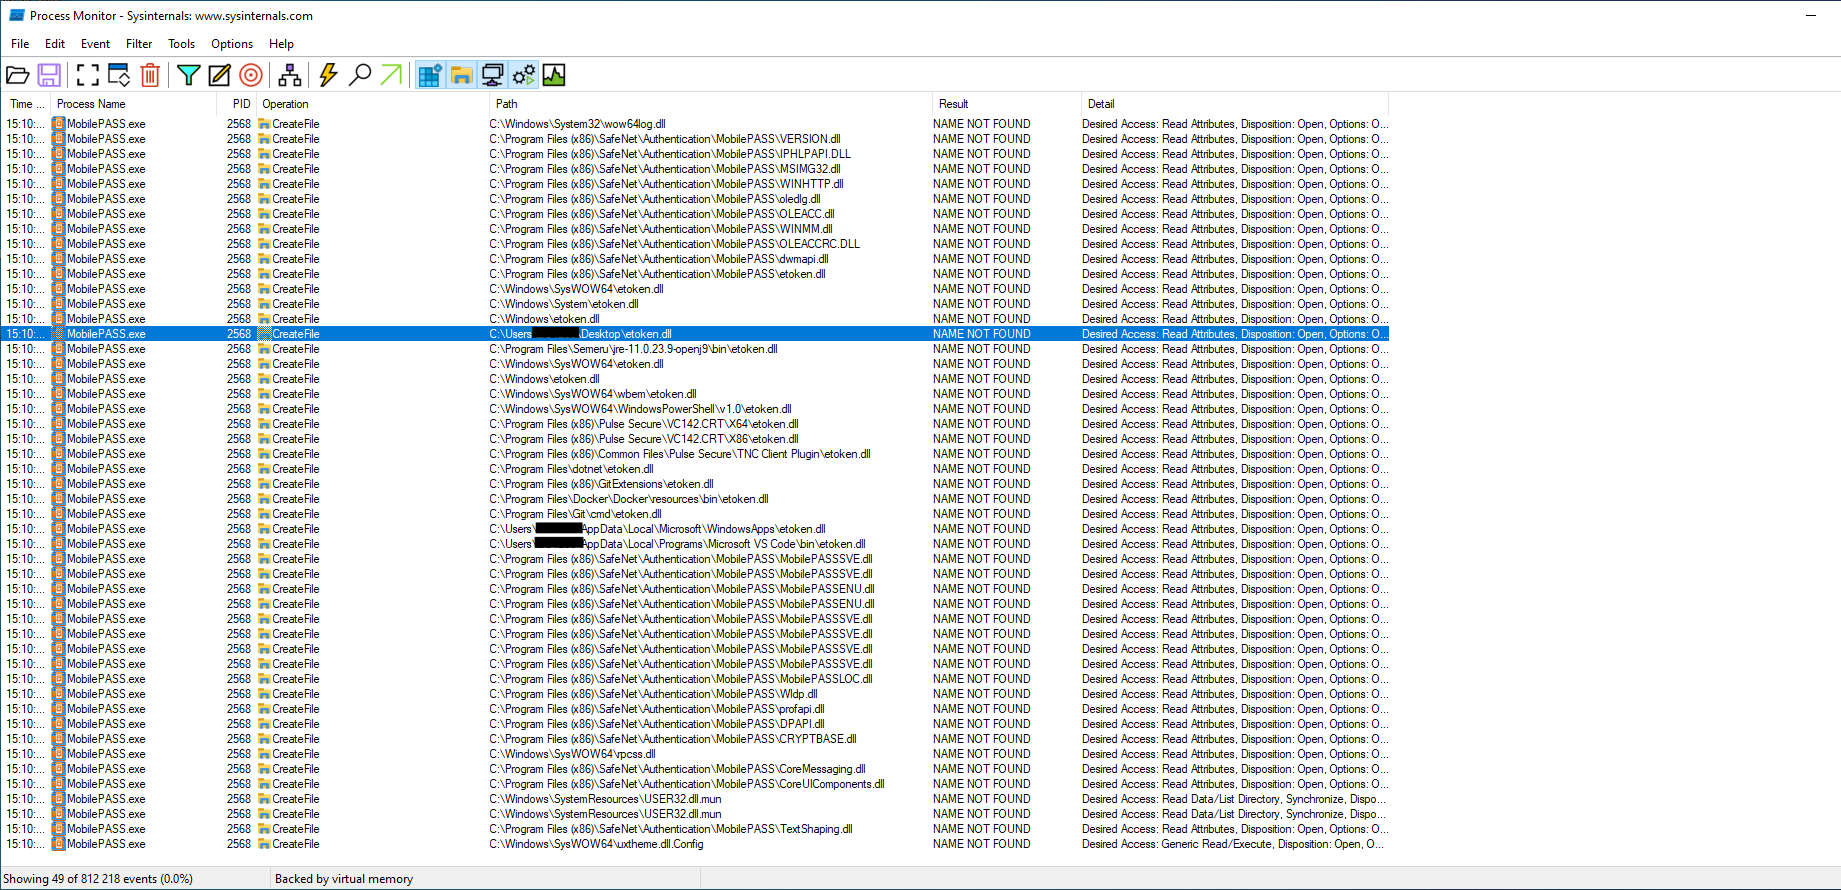Select the rpcss.dll path row

click(696, 754)
